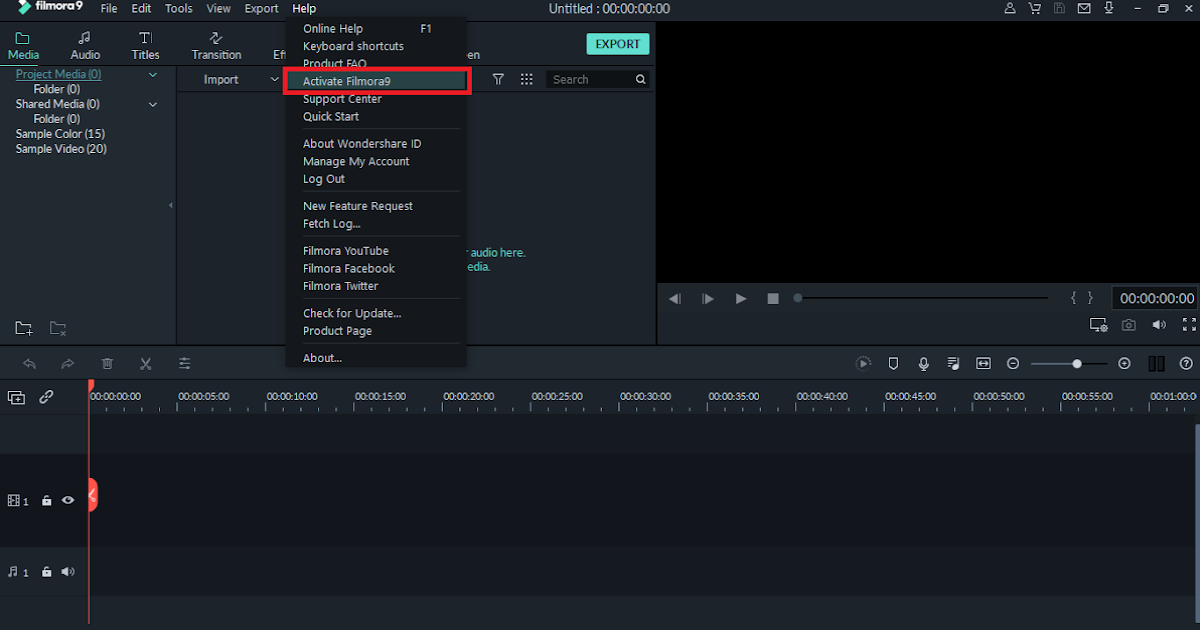
Task: Take a snapshot with the camera icon
Action: point(1129,325)
